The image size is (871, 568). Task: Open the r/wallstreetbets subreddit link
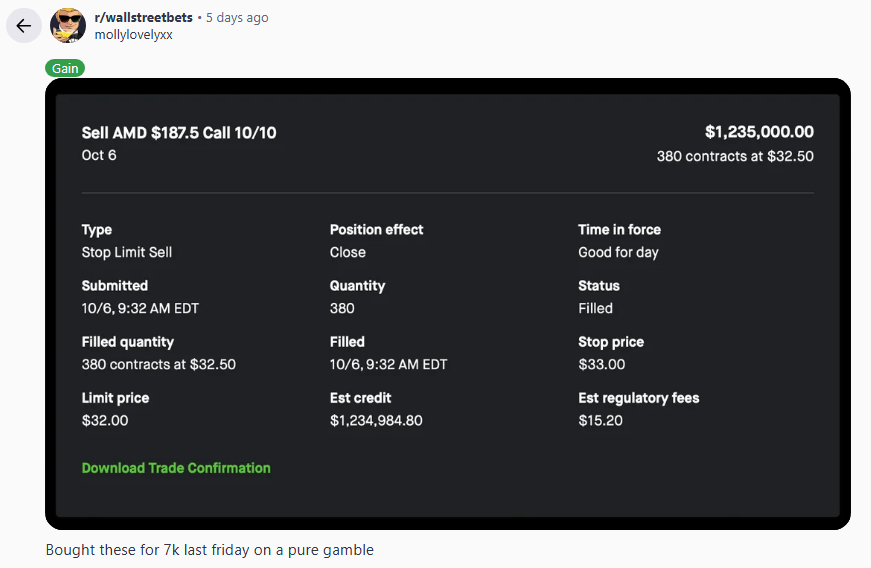pyautogui.click(x=143, y=18)
